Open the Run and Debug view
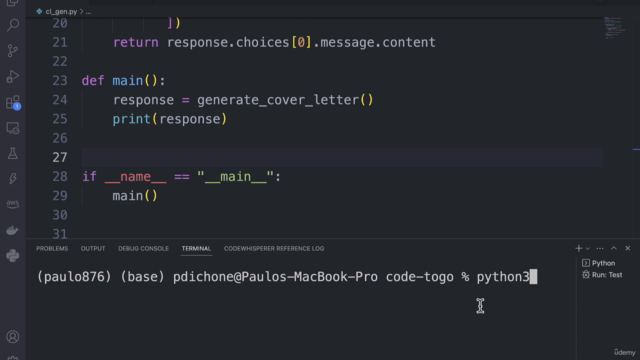 click(x=13, y=76)
